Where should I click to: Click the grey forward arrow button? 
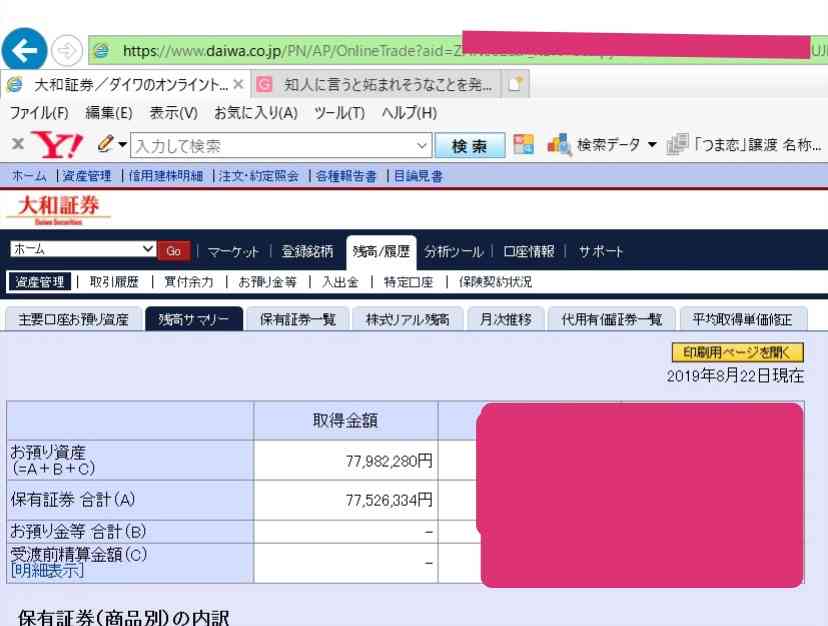coord(67,51)
